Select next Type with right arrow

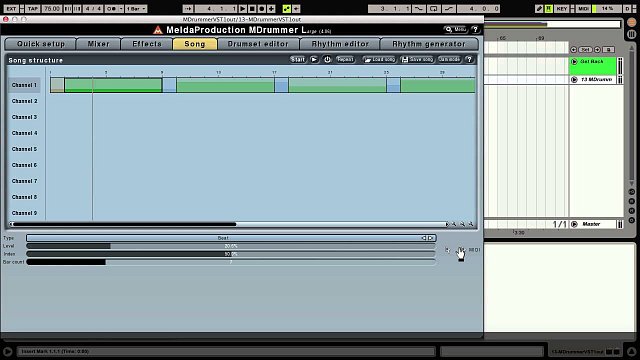pos(431,238)
